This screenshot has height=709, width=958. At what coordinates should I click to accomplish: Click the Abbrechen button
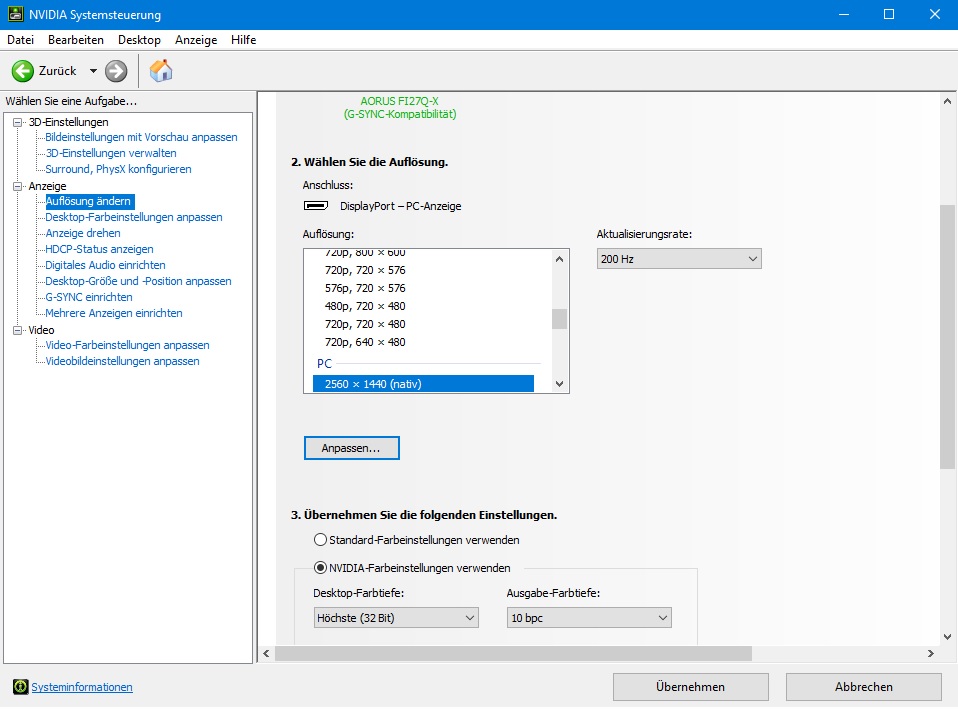pyautogui.click(x=863, y=687)
